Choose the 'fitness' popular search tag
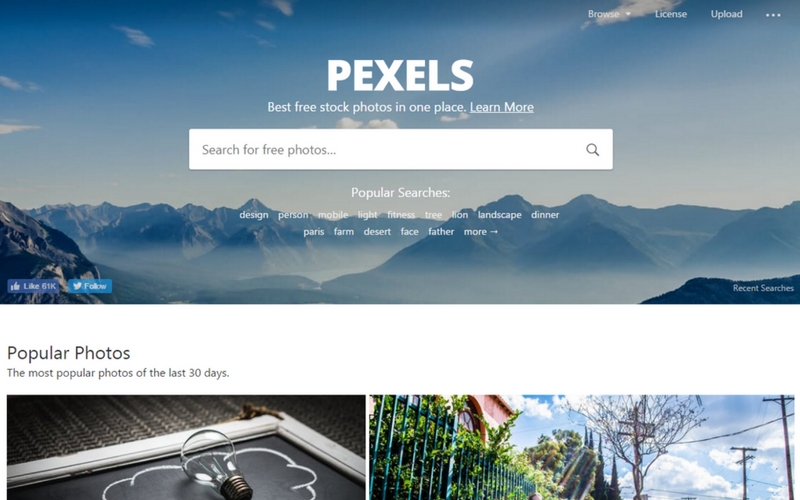This screenshot has width=800, height=500. tap(401, 215)
